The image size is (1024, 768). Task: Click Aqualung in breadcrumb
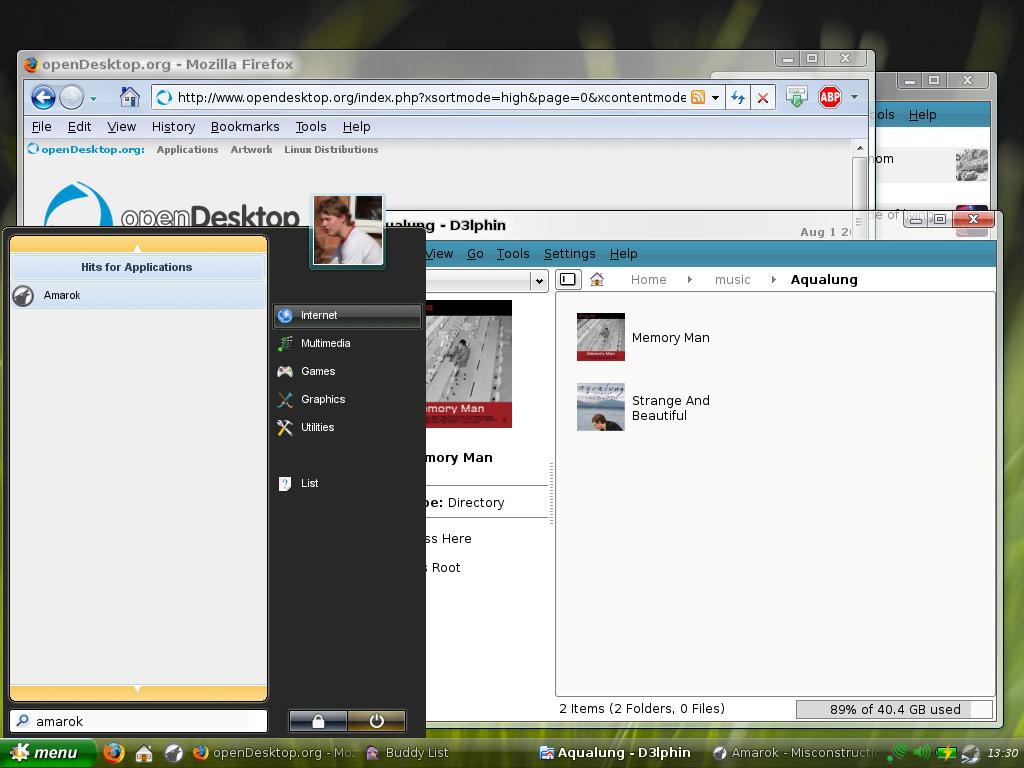point(824,280)
